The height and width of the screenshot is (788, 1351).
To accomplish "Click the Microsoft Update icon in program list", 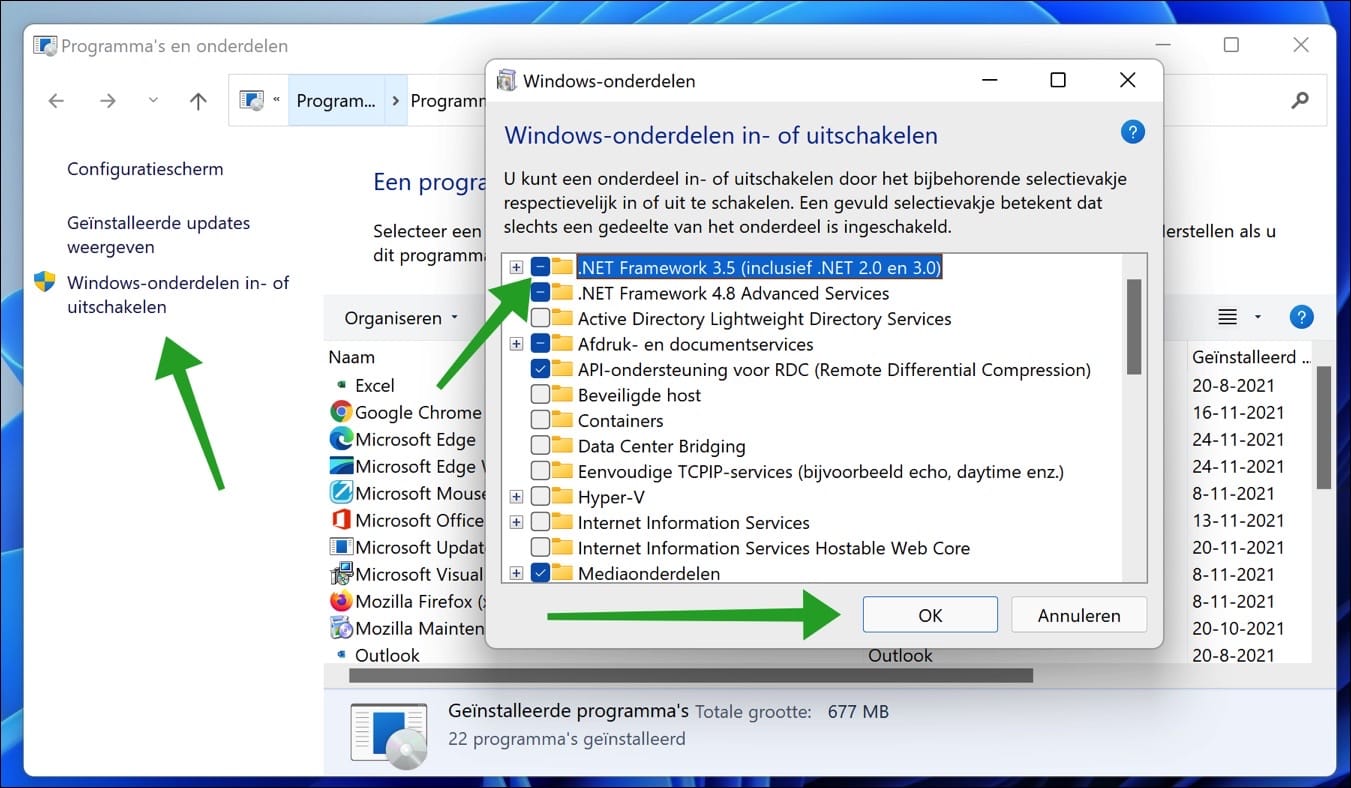I will pos(341,547).
